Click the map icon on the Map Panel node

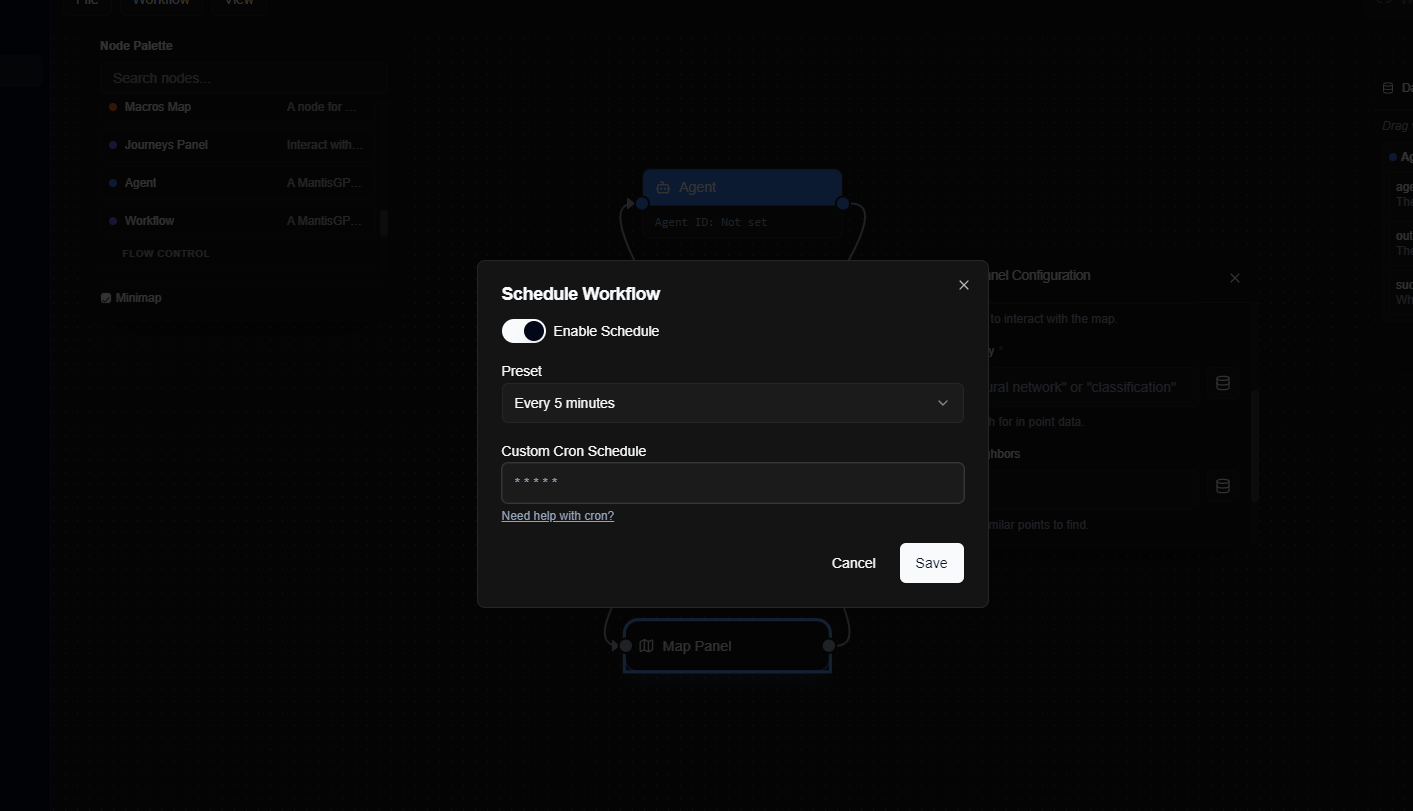646,645
